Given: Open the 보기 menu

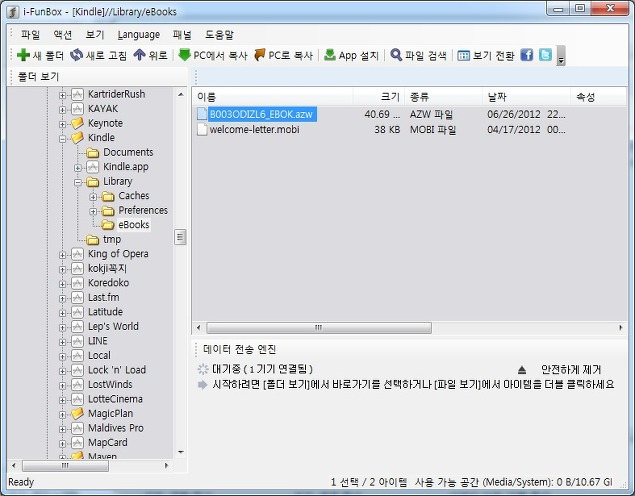Looking at the screenshot, I should click(x=95, y=35).
